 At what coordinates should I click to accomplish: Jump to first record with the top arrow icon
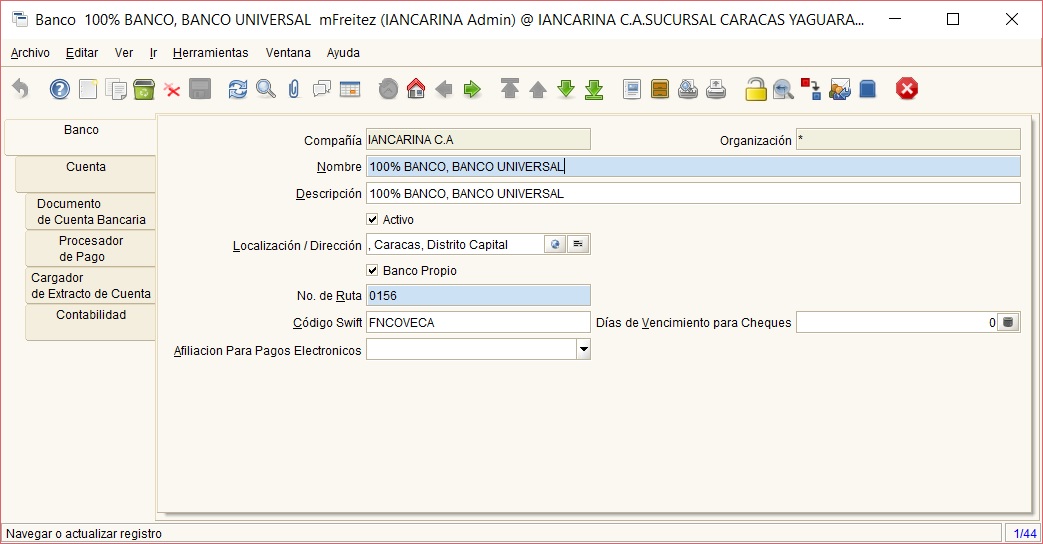point(510,88)
